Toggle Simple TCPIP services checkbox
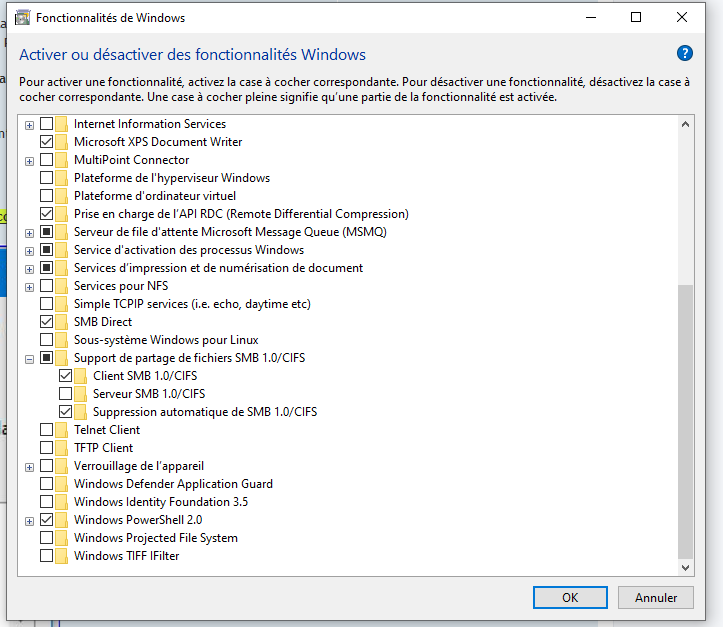The image size is (723, 627). click(x=47, y=303)
